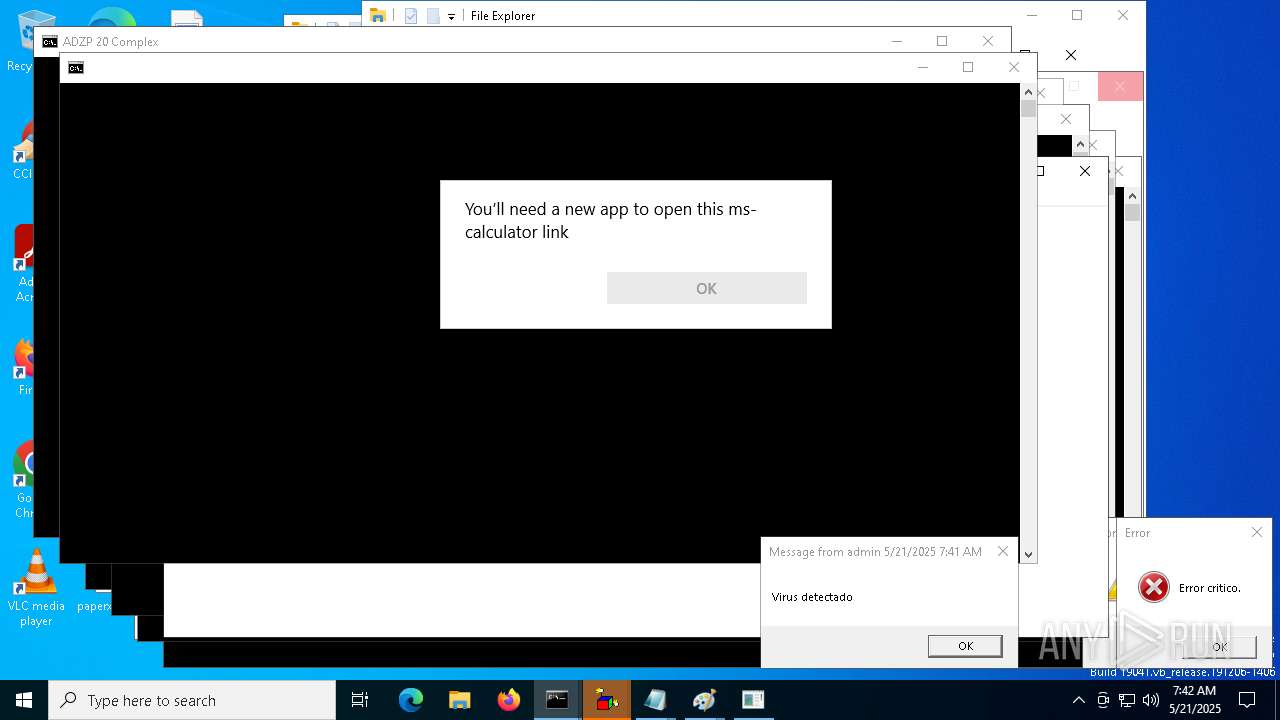Maximize the File Explorer window
Screen dimensions: 1280x720
coord(1077,15)
